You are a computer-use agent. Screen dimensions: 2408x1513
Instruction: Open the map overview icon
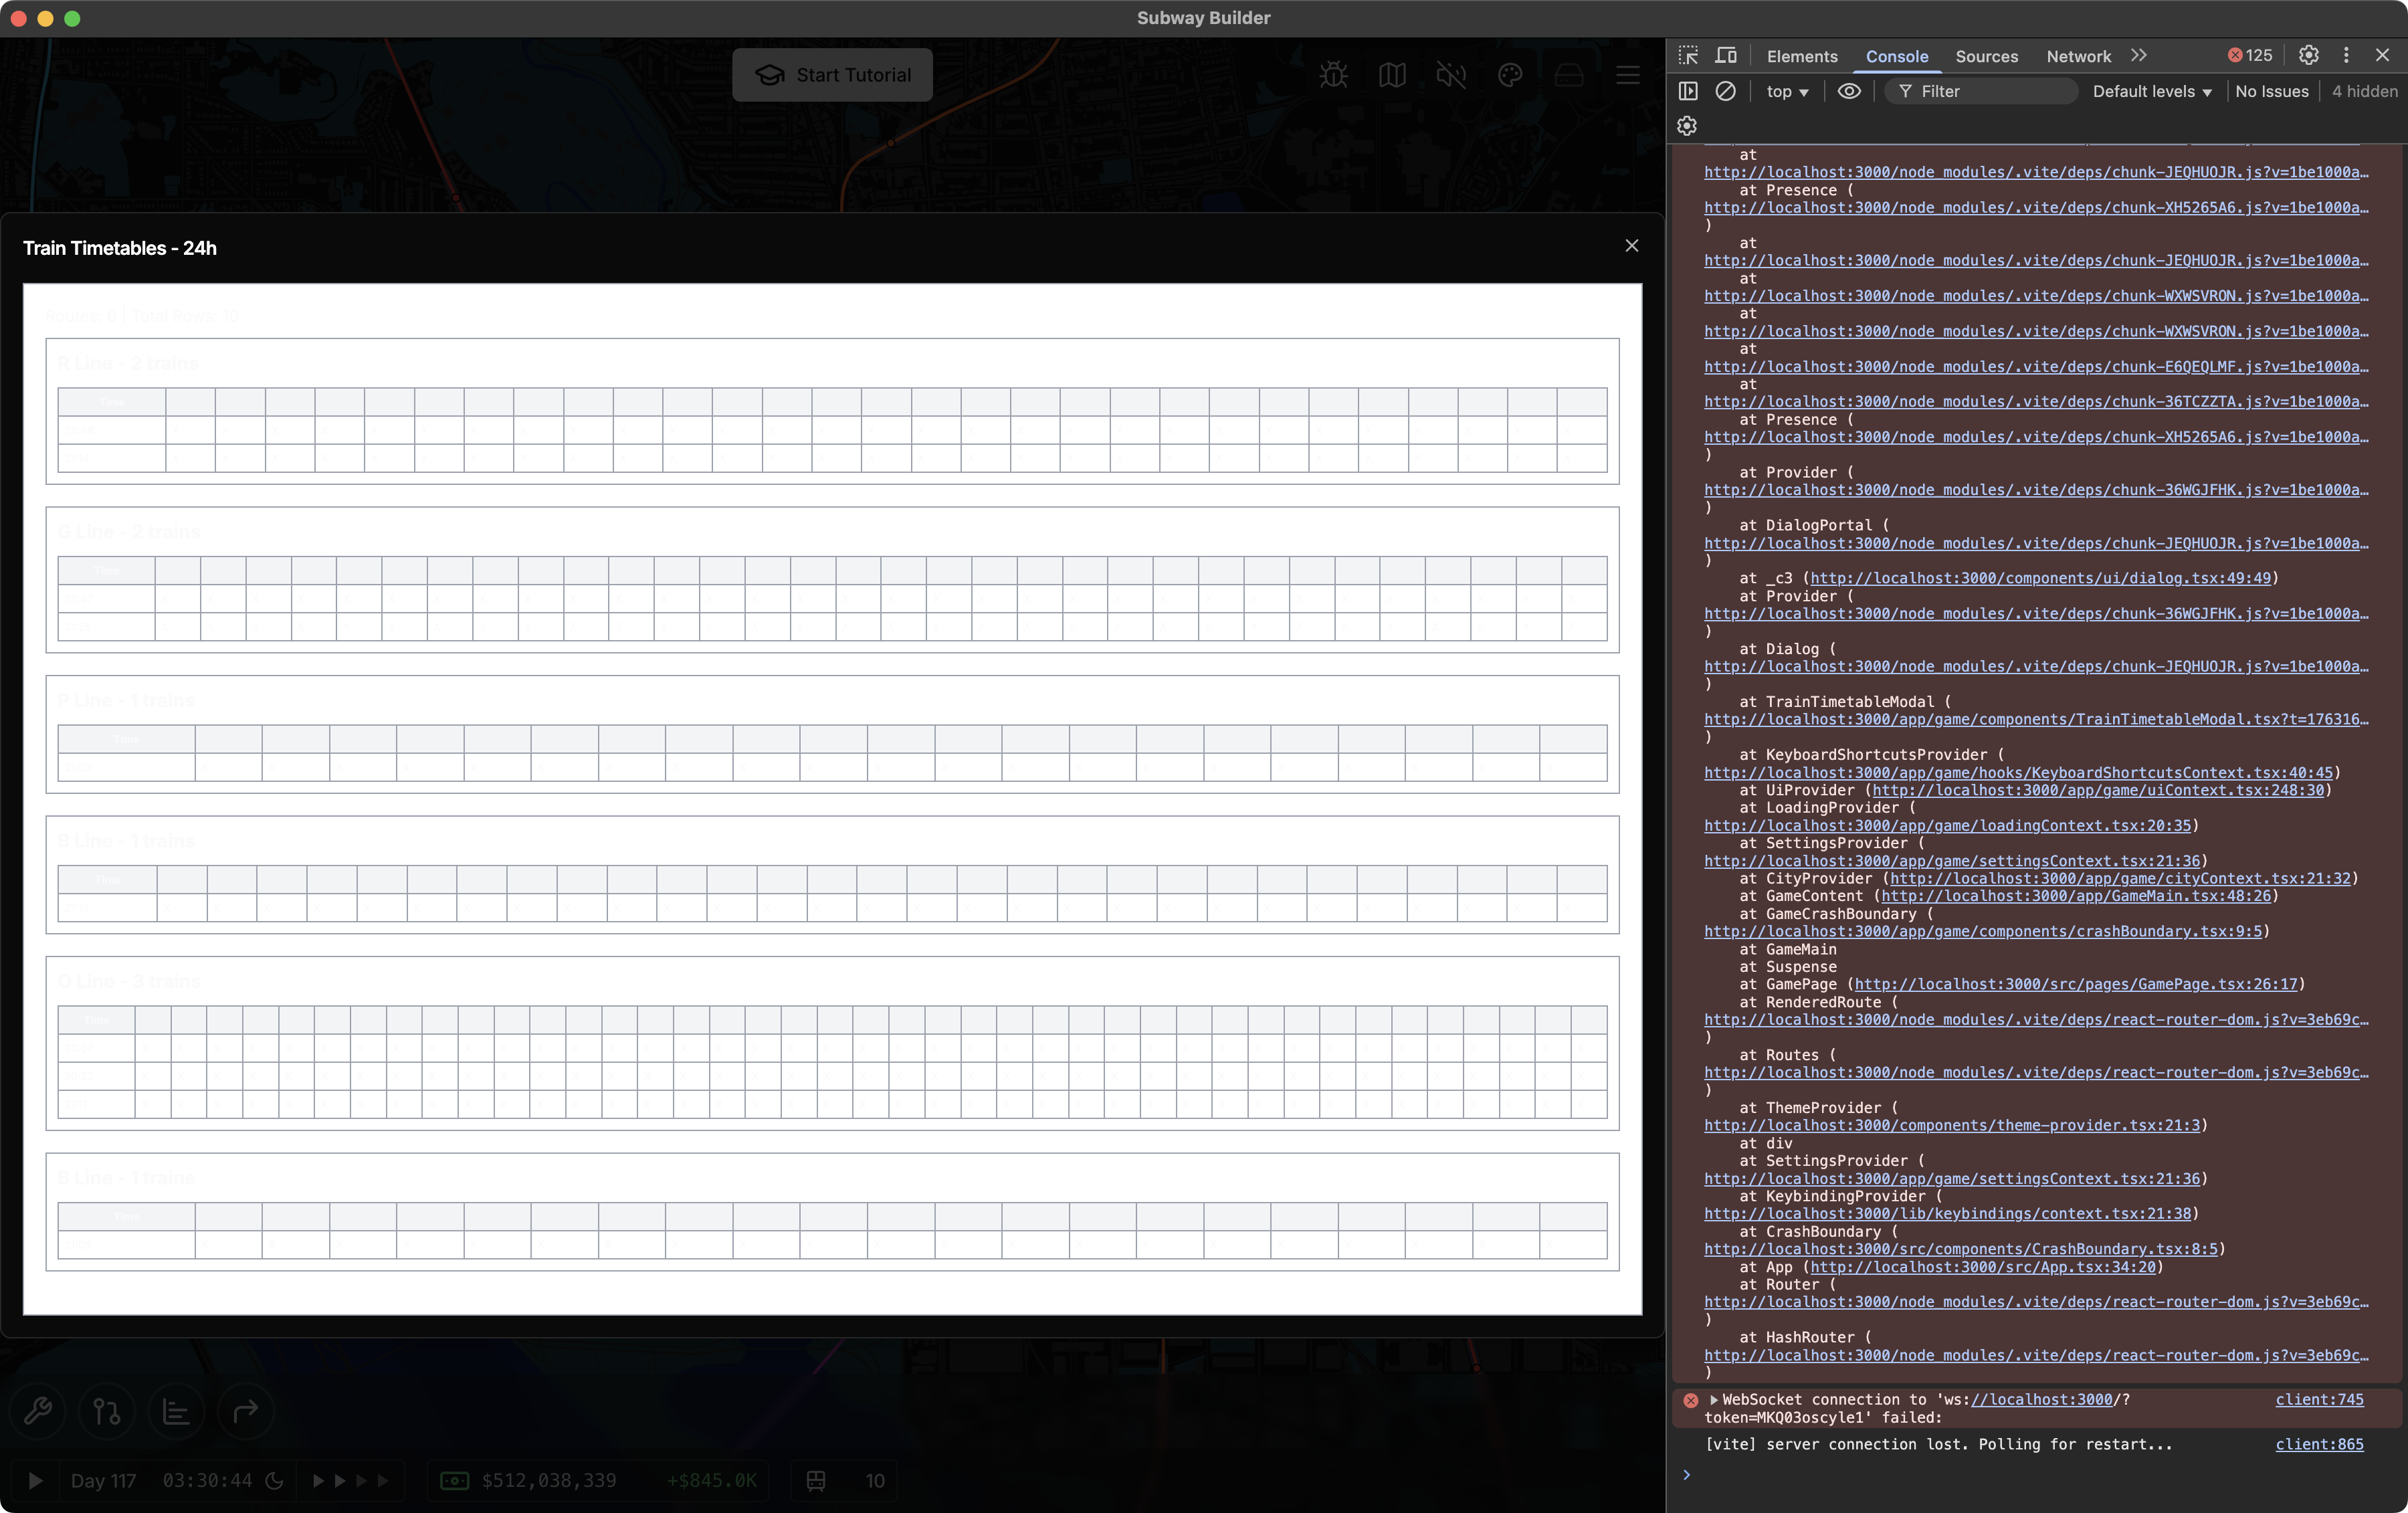[1392, 74]
